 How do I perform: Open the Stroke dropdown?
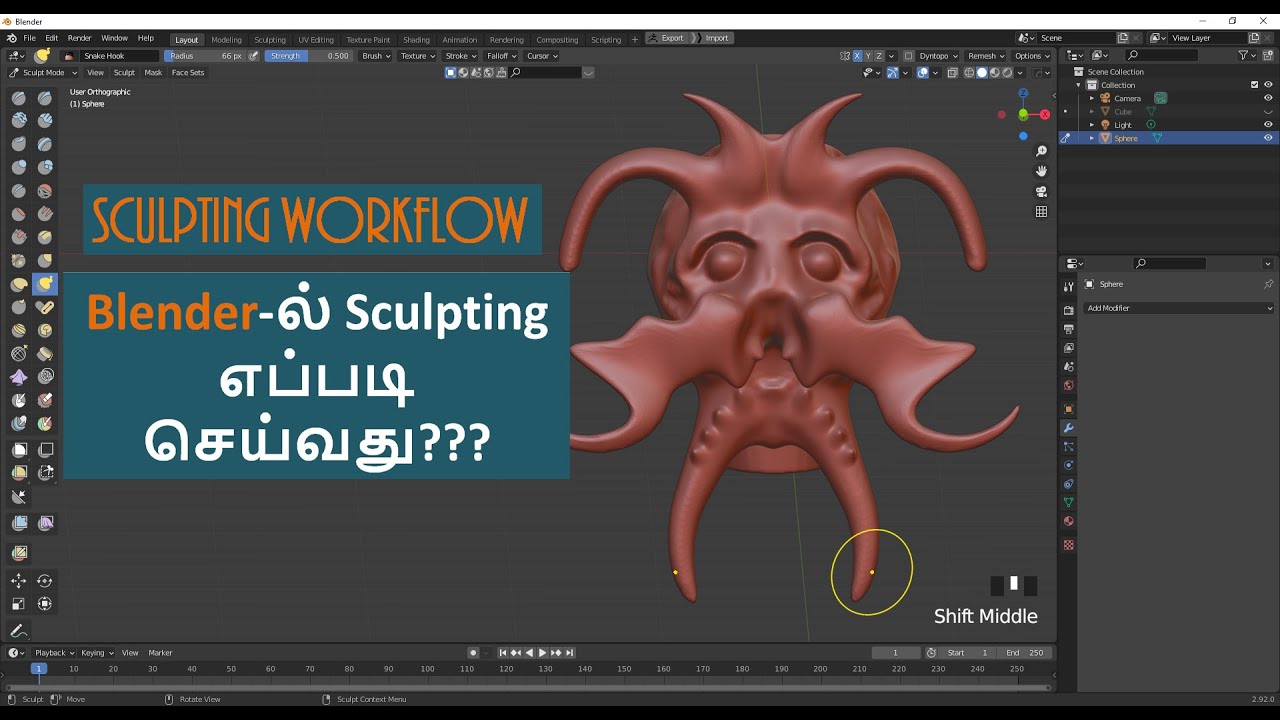point(460,56)
